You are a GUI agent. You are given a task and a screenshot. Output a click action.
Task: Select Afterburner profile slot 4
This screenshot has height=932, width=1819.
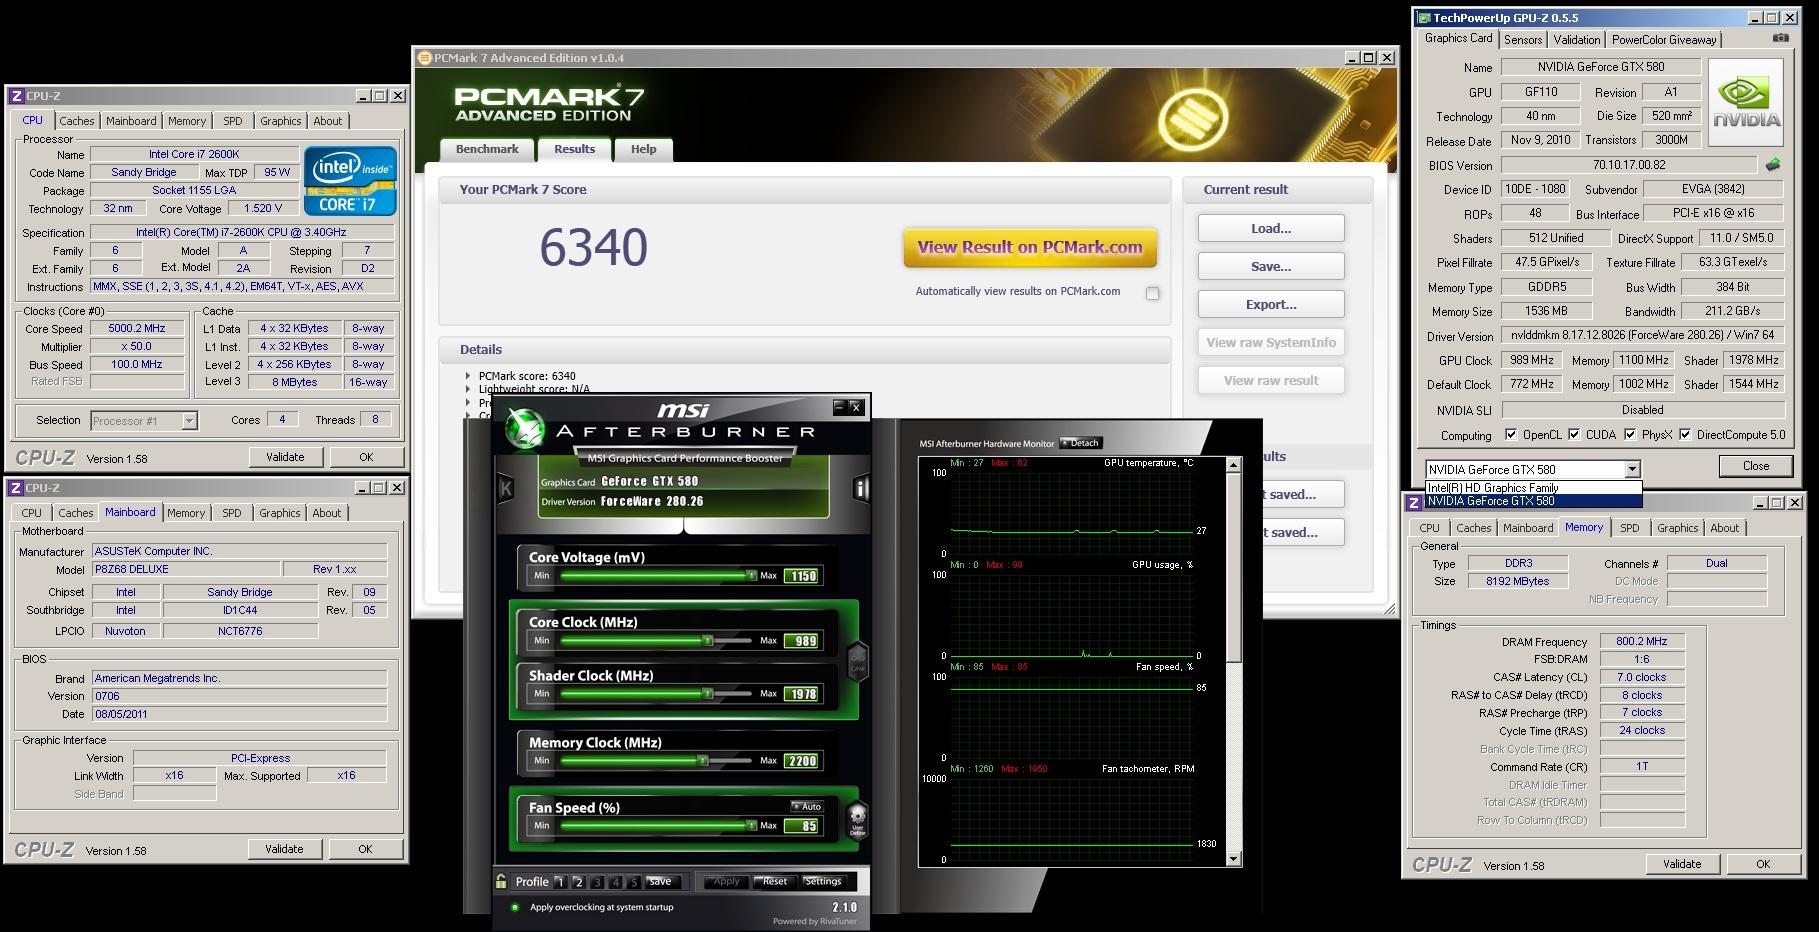tap(616, 882)
